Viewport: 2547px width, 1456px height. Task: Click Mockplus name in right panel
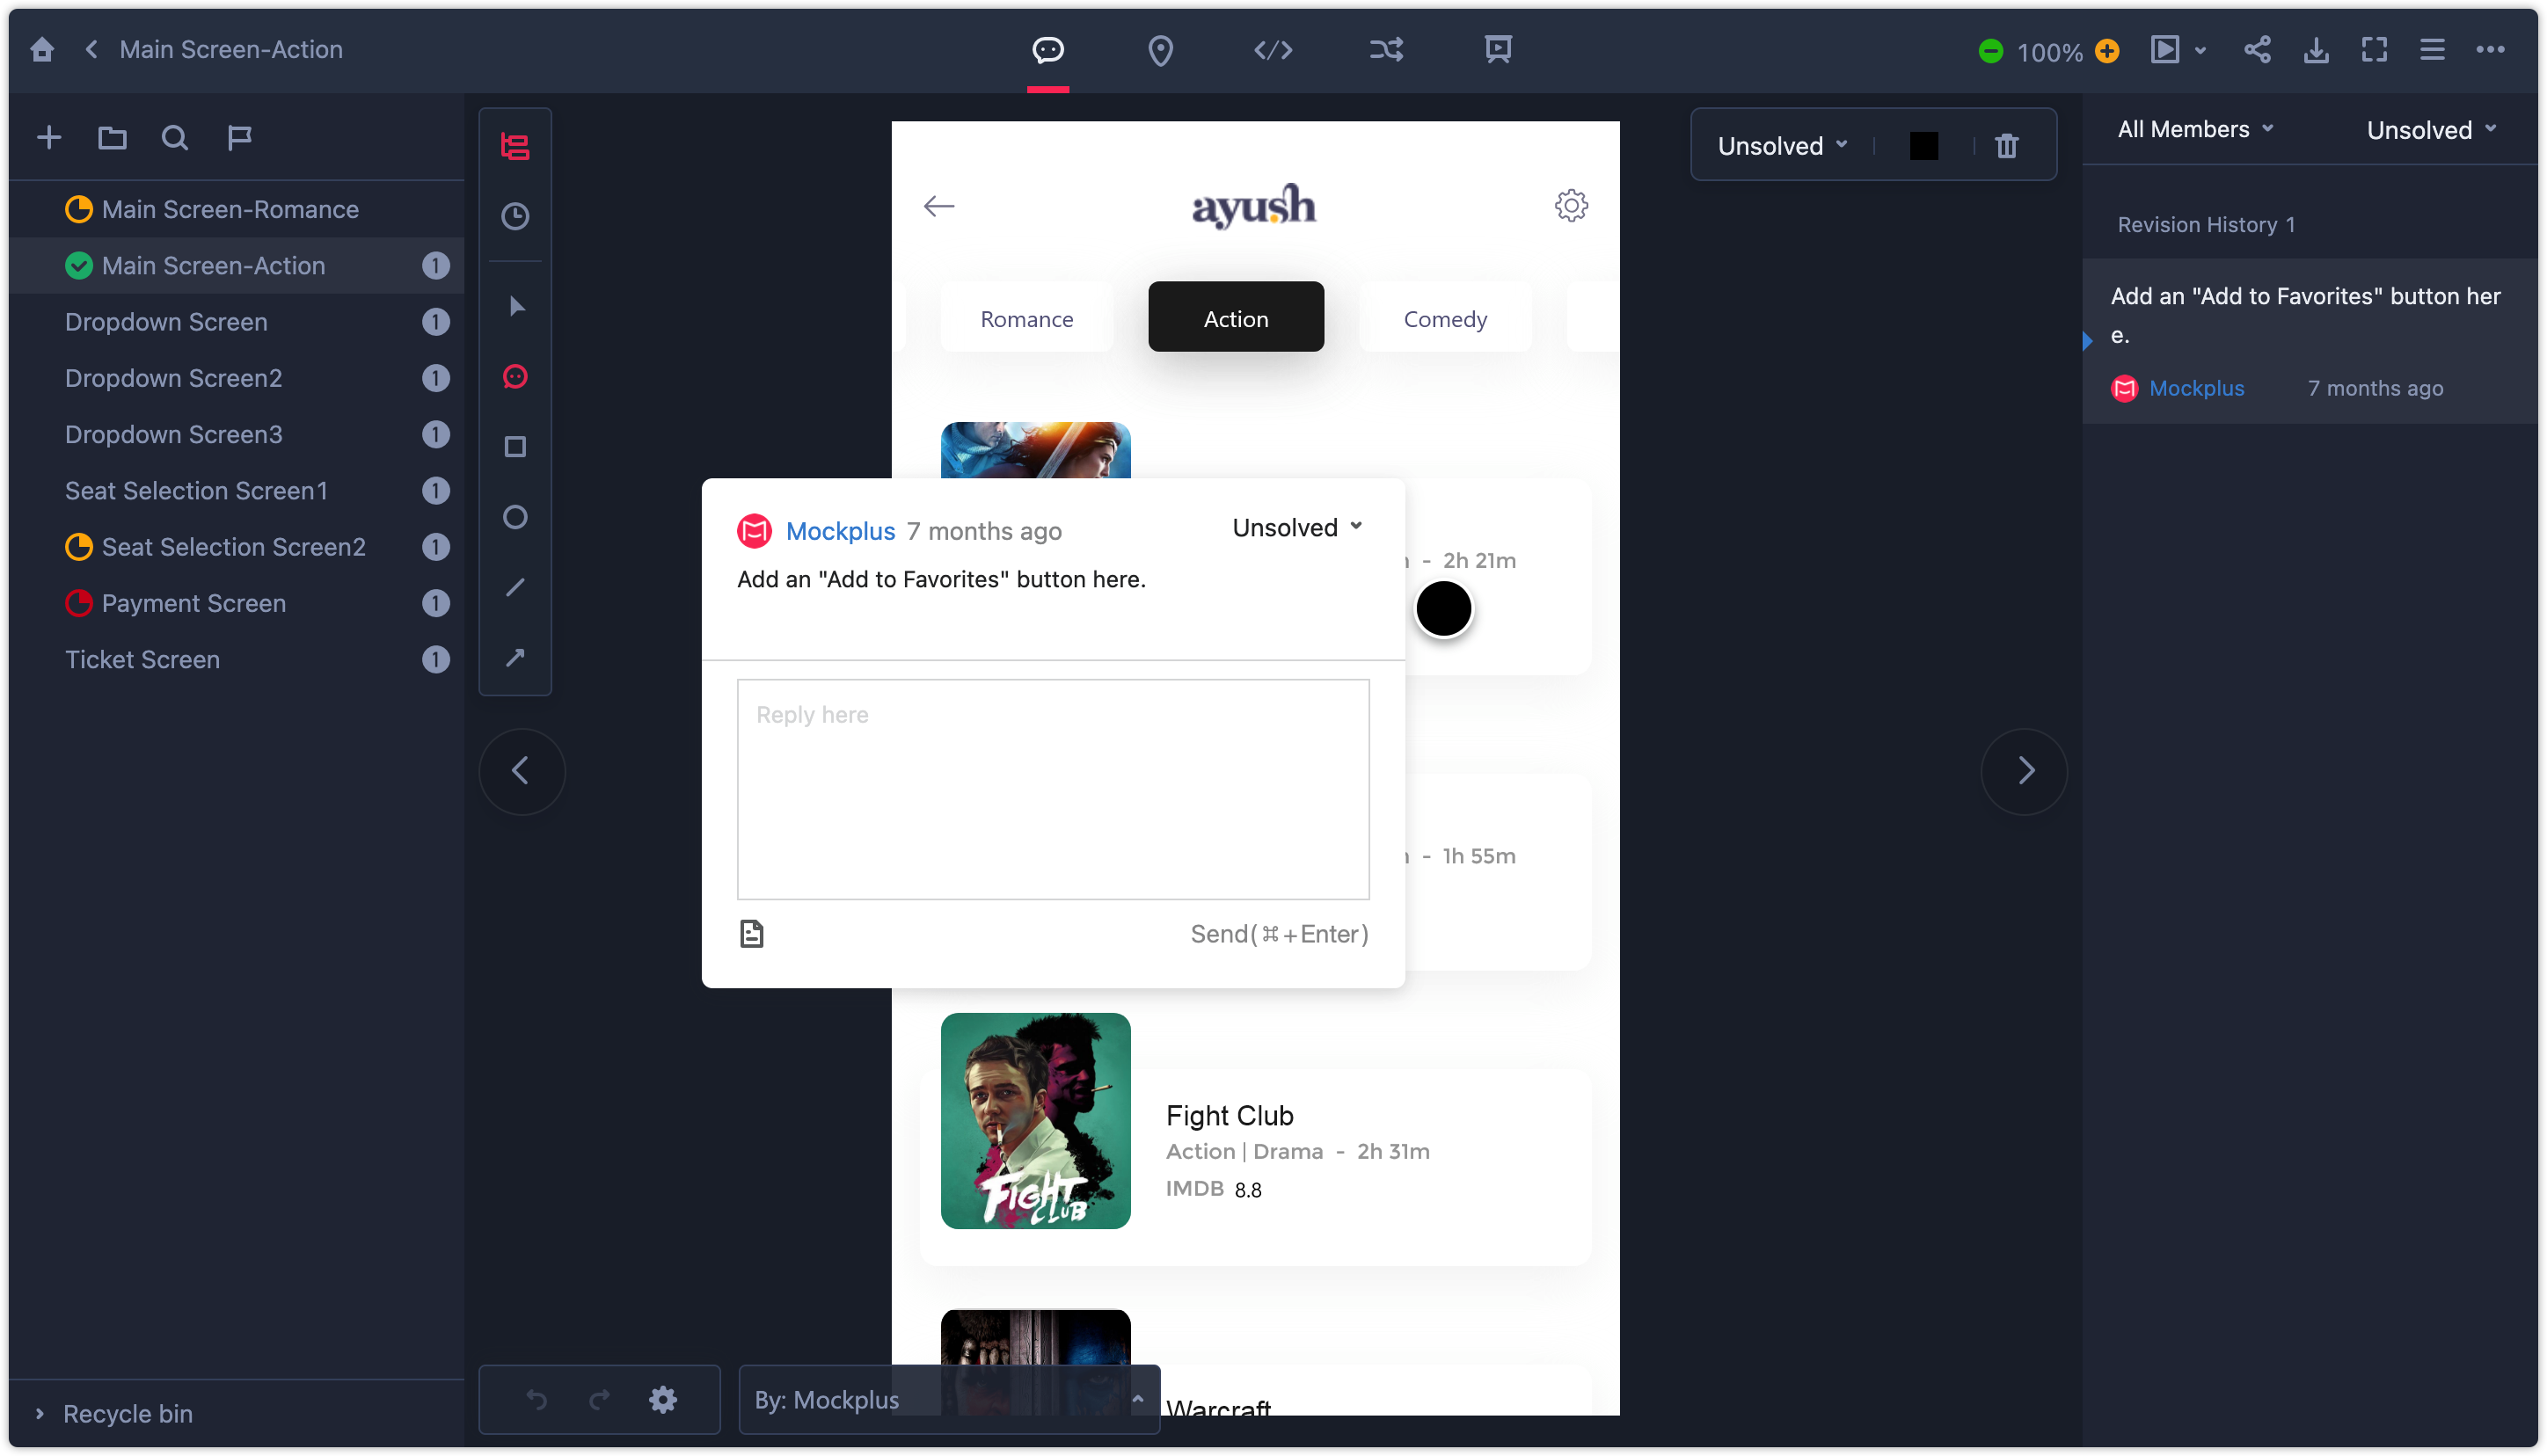[x=2196, y=388]
